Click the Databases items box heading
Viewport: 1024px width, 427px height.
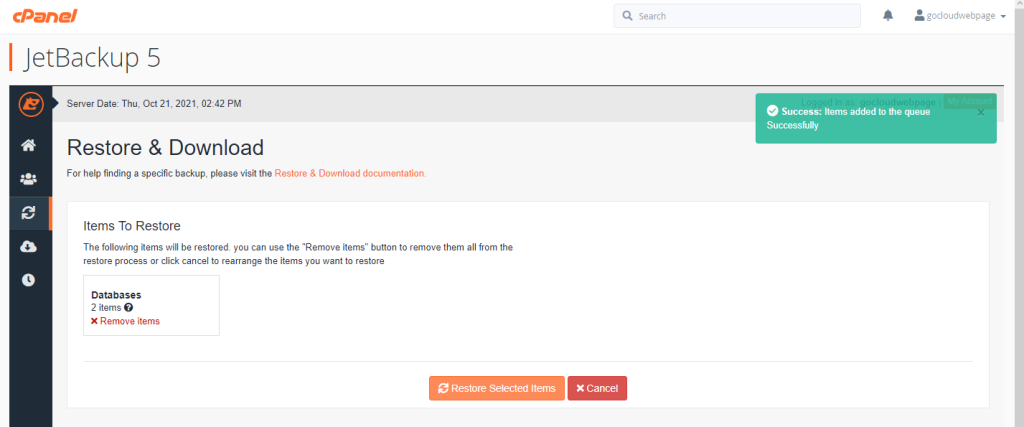point(116,295)
